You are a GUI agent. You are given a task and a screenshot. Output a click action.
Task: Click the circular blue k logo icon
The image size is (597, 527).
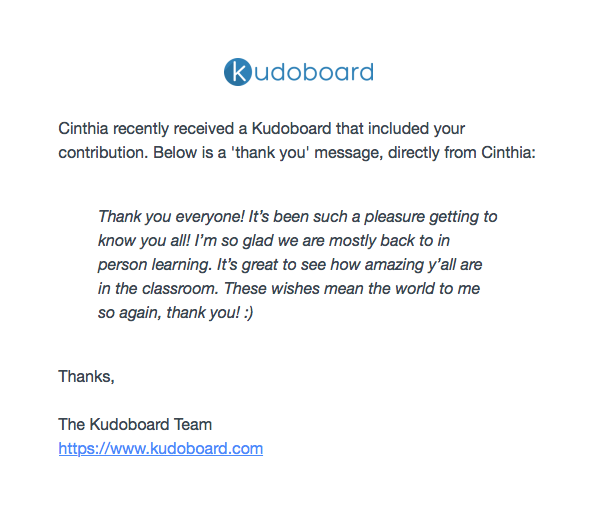point(238,72)
